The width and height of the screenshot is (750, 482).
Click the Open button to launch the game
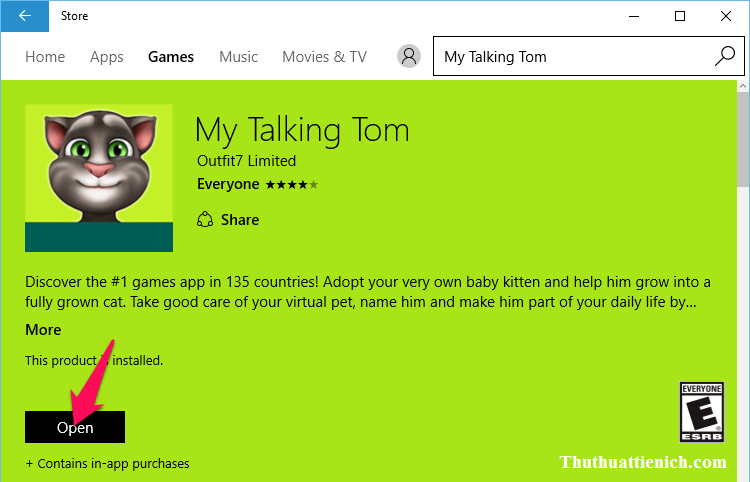click(x=75, y=427)
